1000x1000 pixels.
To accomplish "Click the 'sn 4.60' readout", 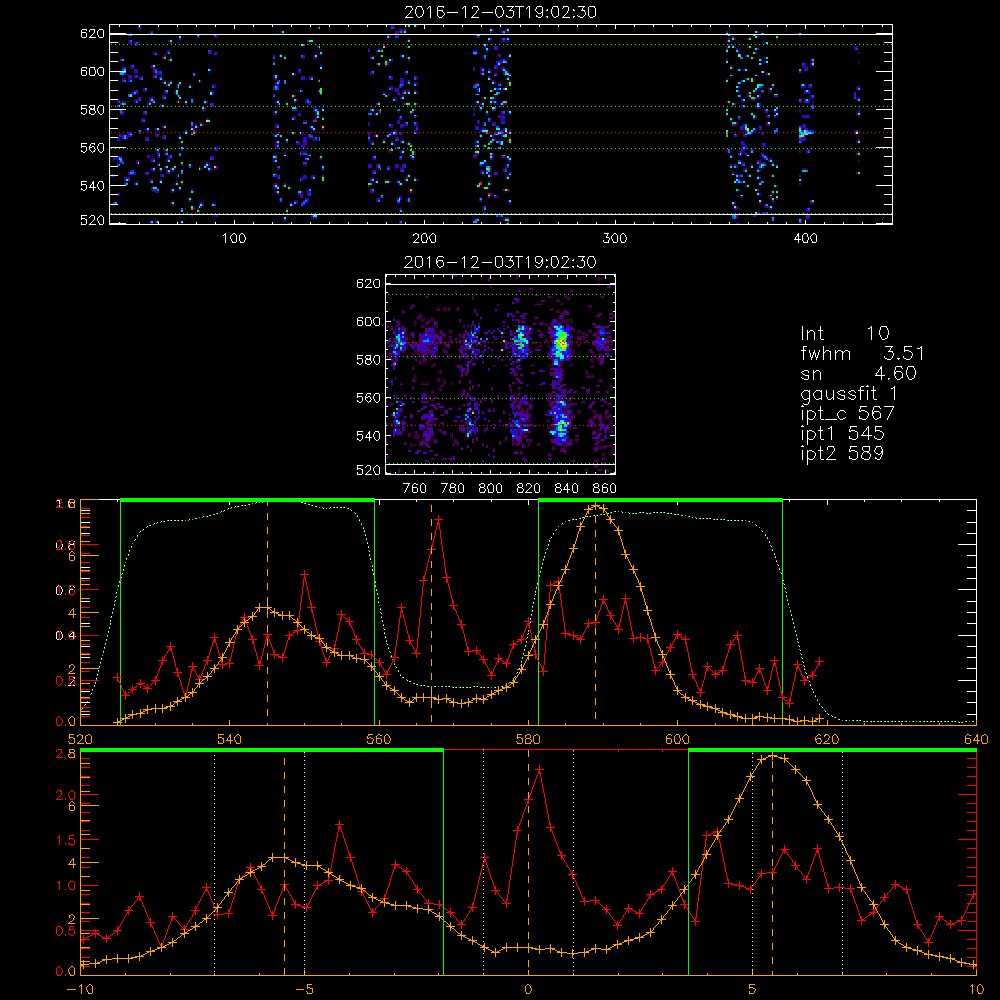I will 858,373.
